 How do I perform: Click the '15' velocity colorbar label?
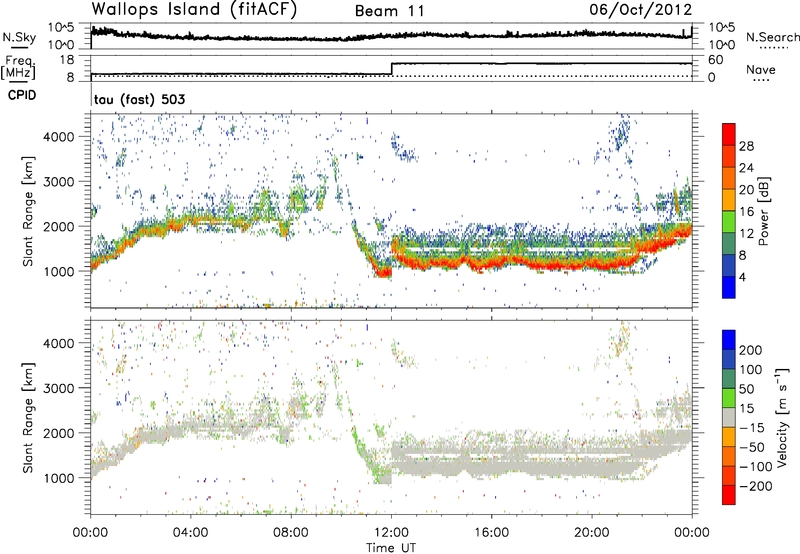pyautogui.click(x=746, y=409)
